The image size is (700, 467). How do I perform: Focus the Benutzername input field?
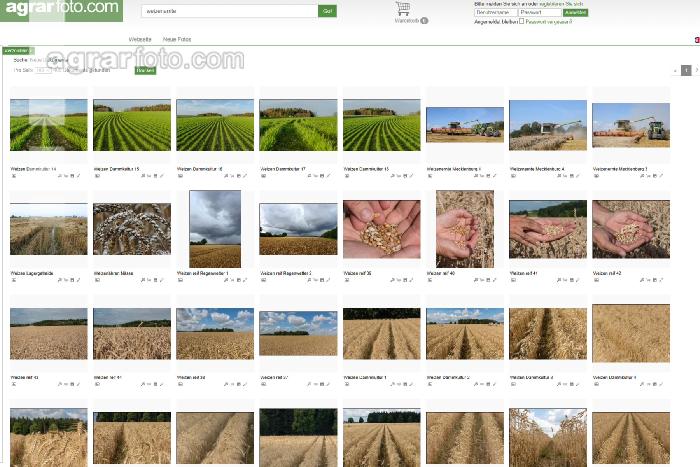click(496, 13)
